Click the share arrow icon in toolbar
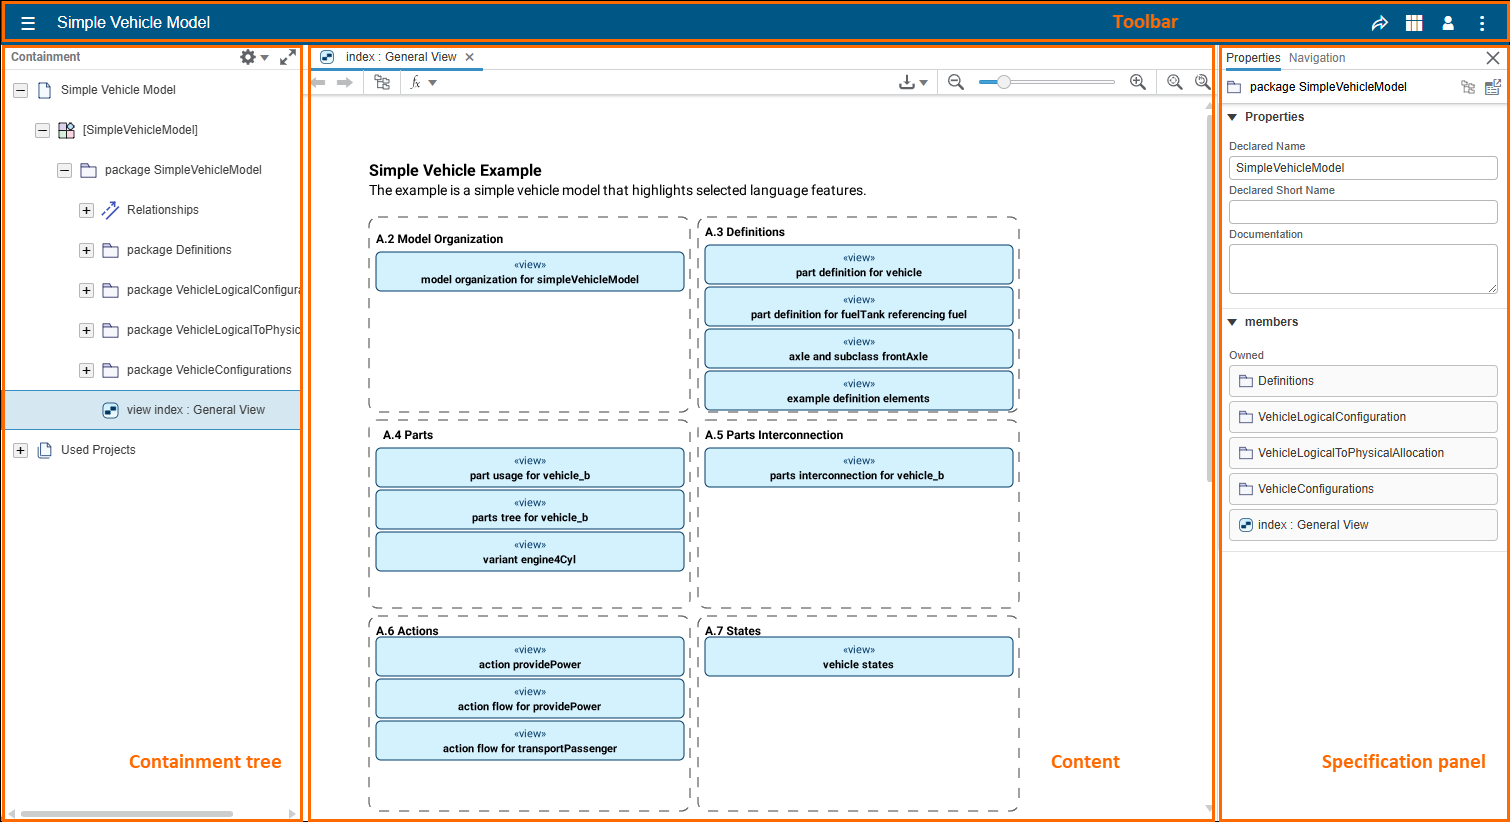Viewport: 1510px width, 822px height. (1380, 23)
